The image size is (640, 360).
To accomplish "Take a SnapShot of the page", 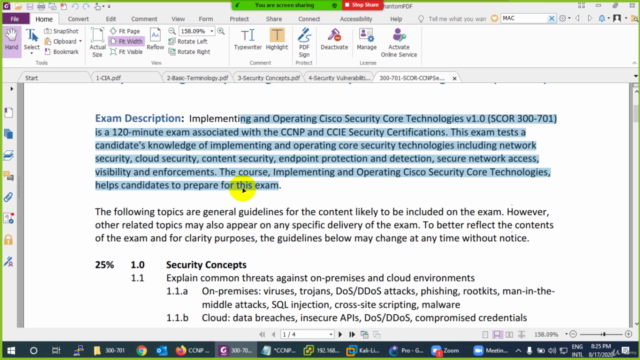I will click(61, 31).
